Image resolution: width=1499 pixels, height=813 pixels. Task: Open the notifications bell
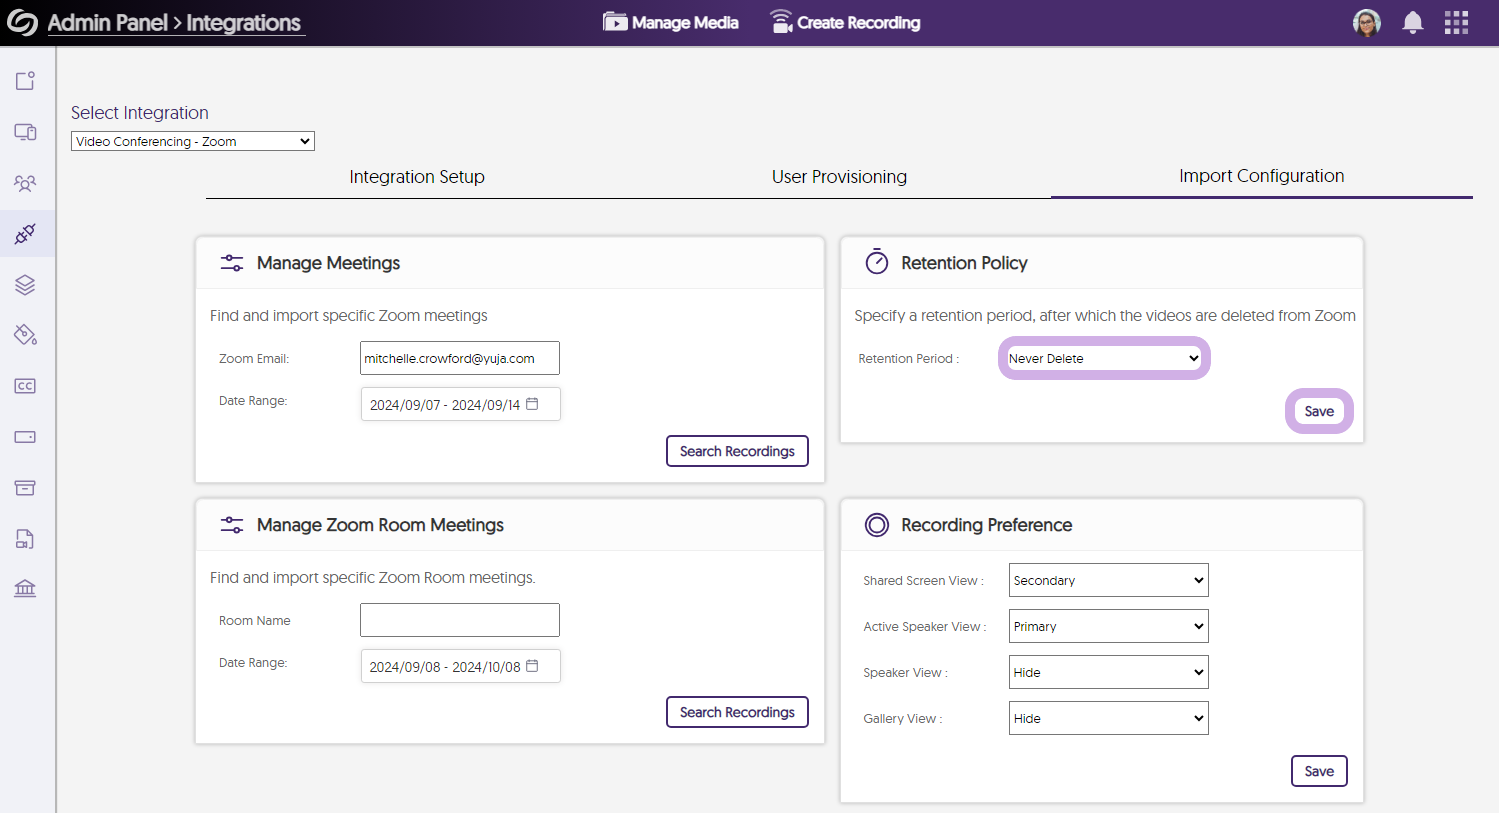[x=1412, y=23]
